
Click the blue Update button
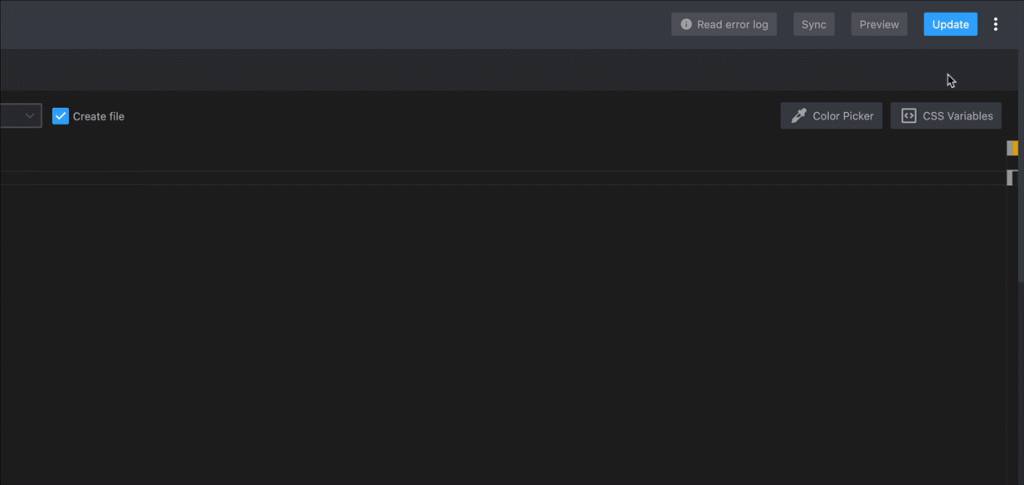click(x=950, y=24)
